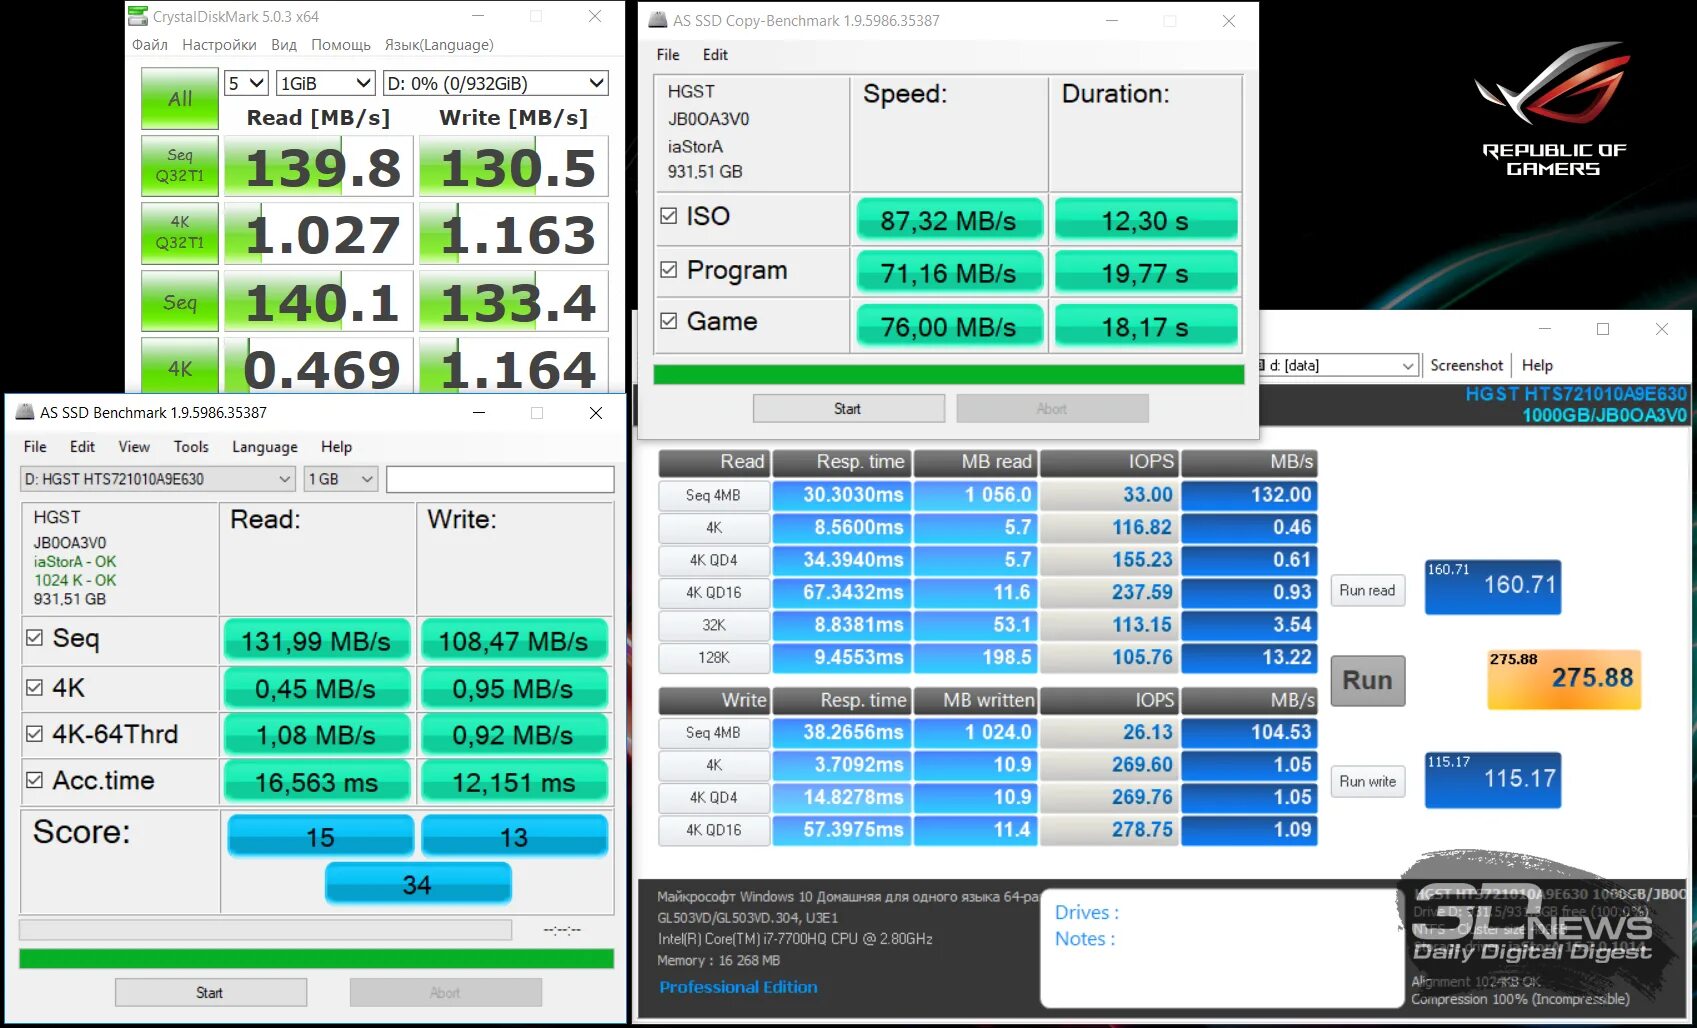Open the Screenshot menu in Anvil benchmark

[x=1466, y=365]
